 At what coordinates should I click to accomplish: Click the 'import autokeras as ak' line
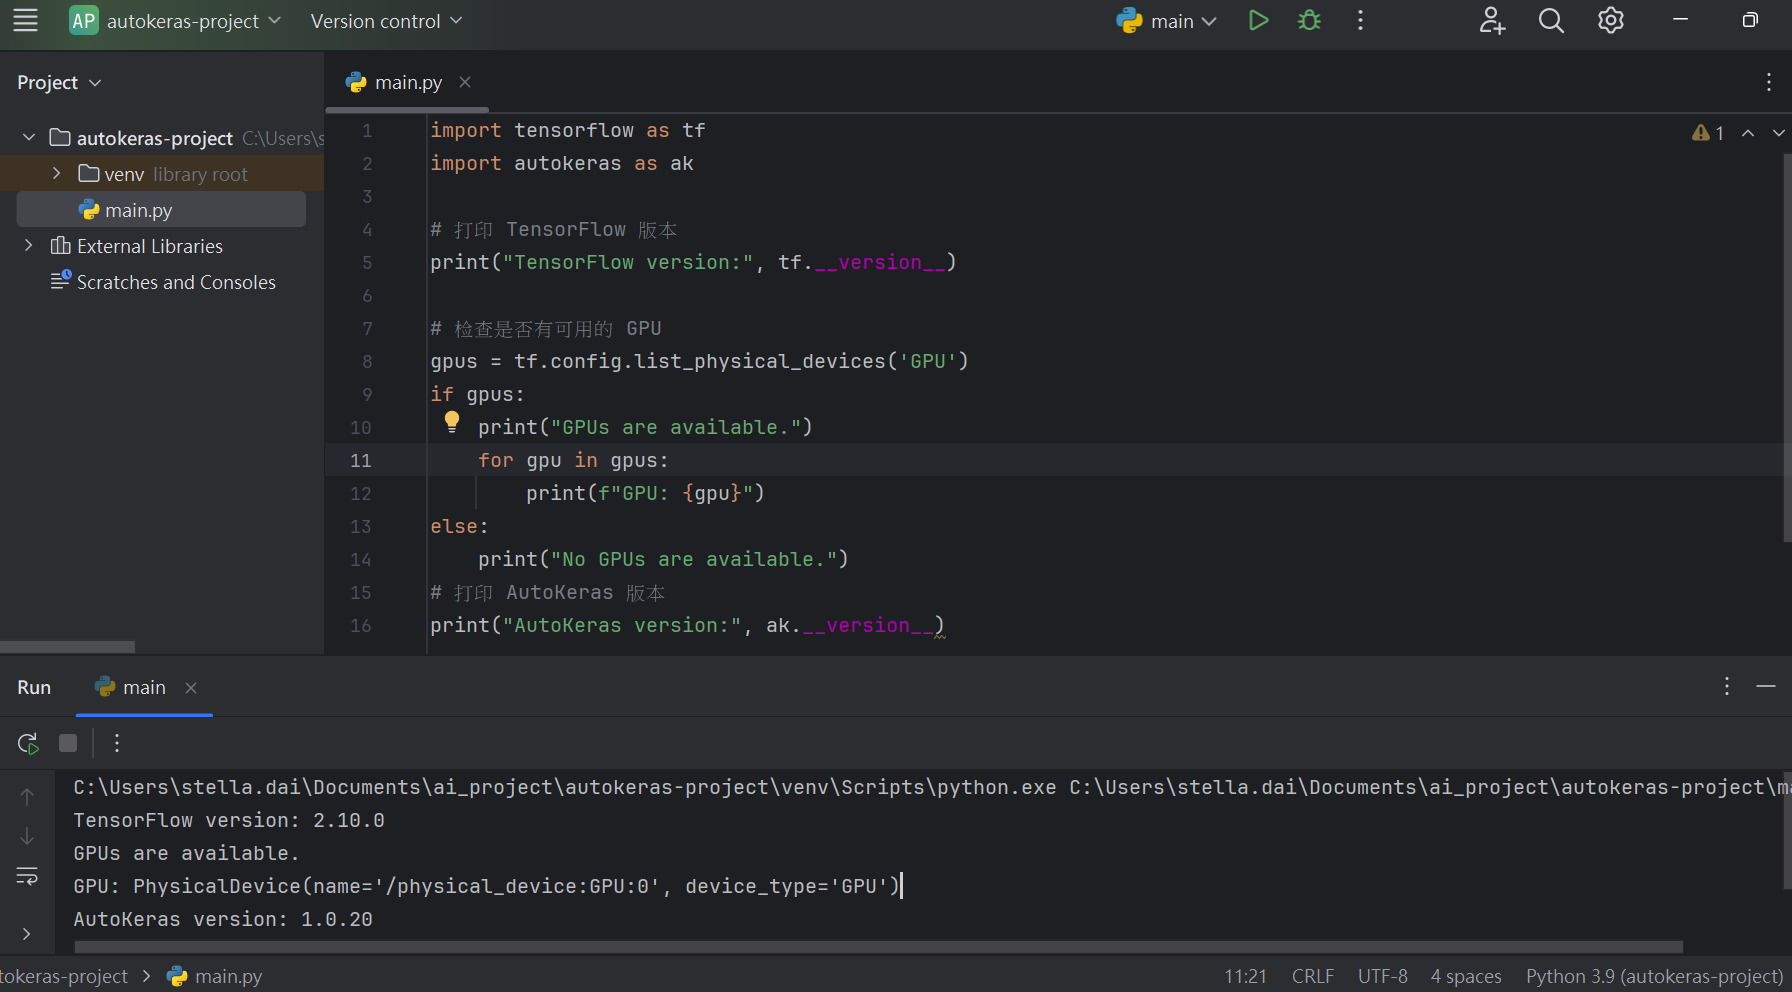point(562,163)
